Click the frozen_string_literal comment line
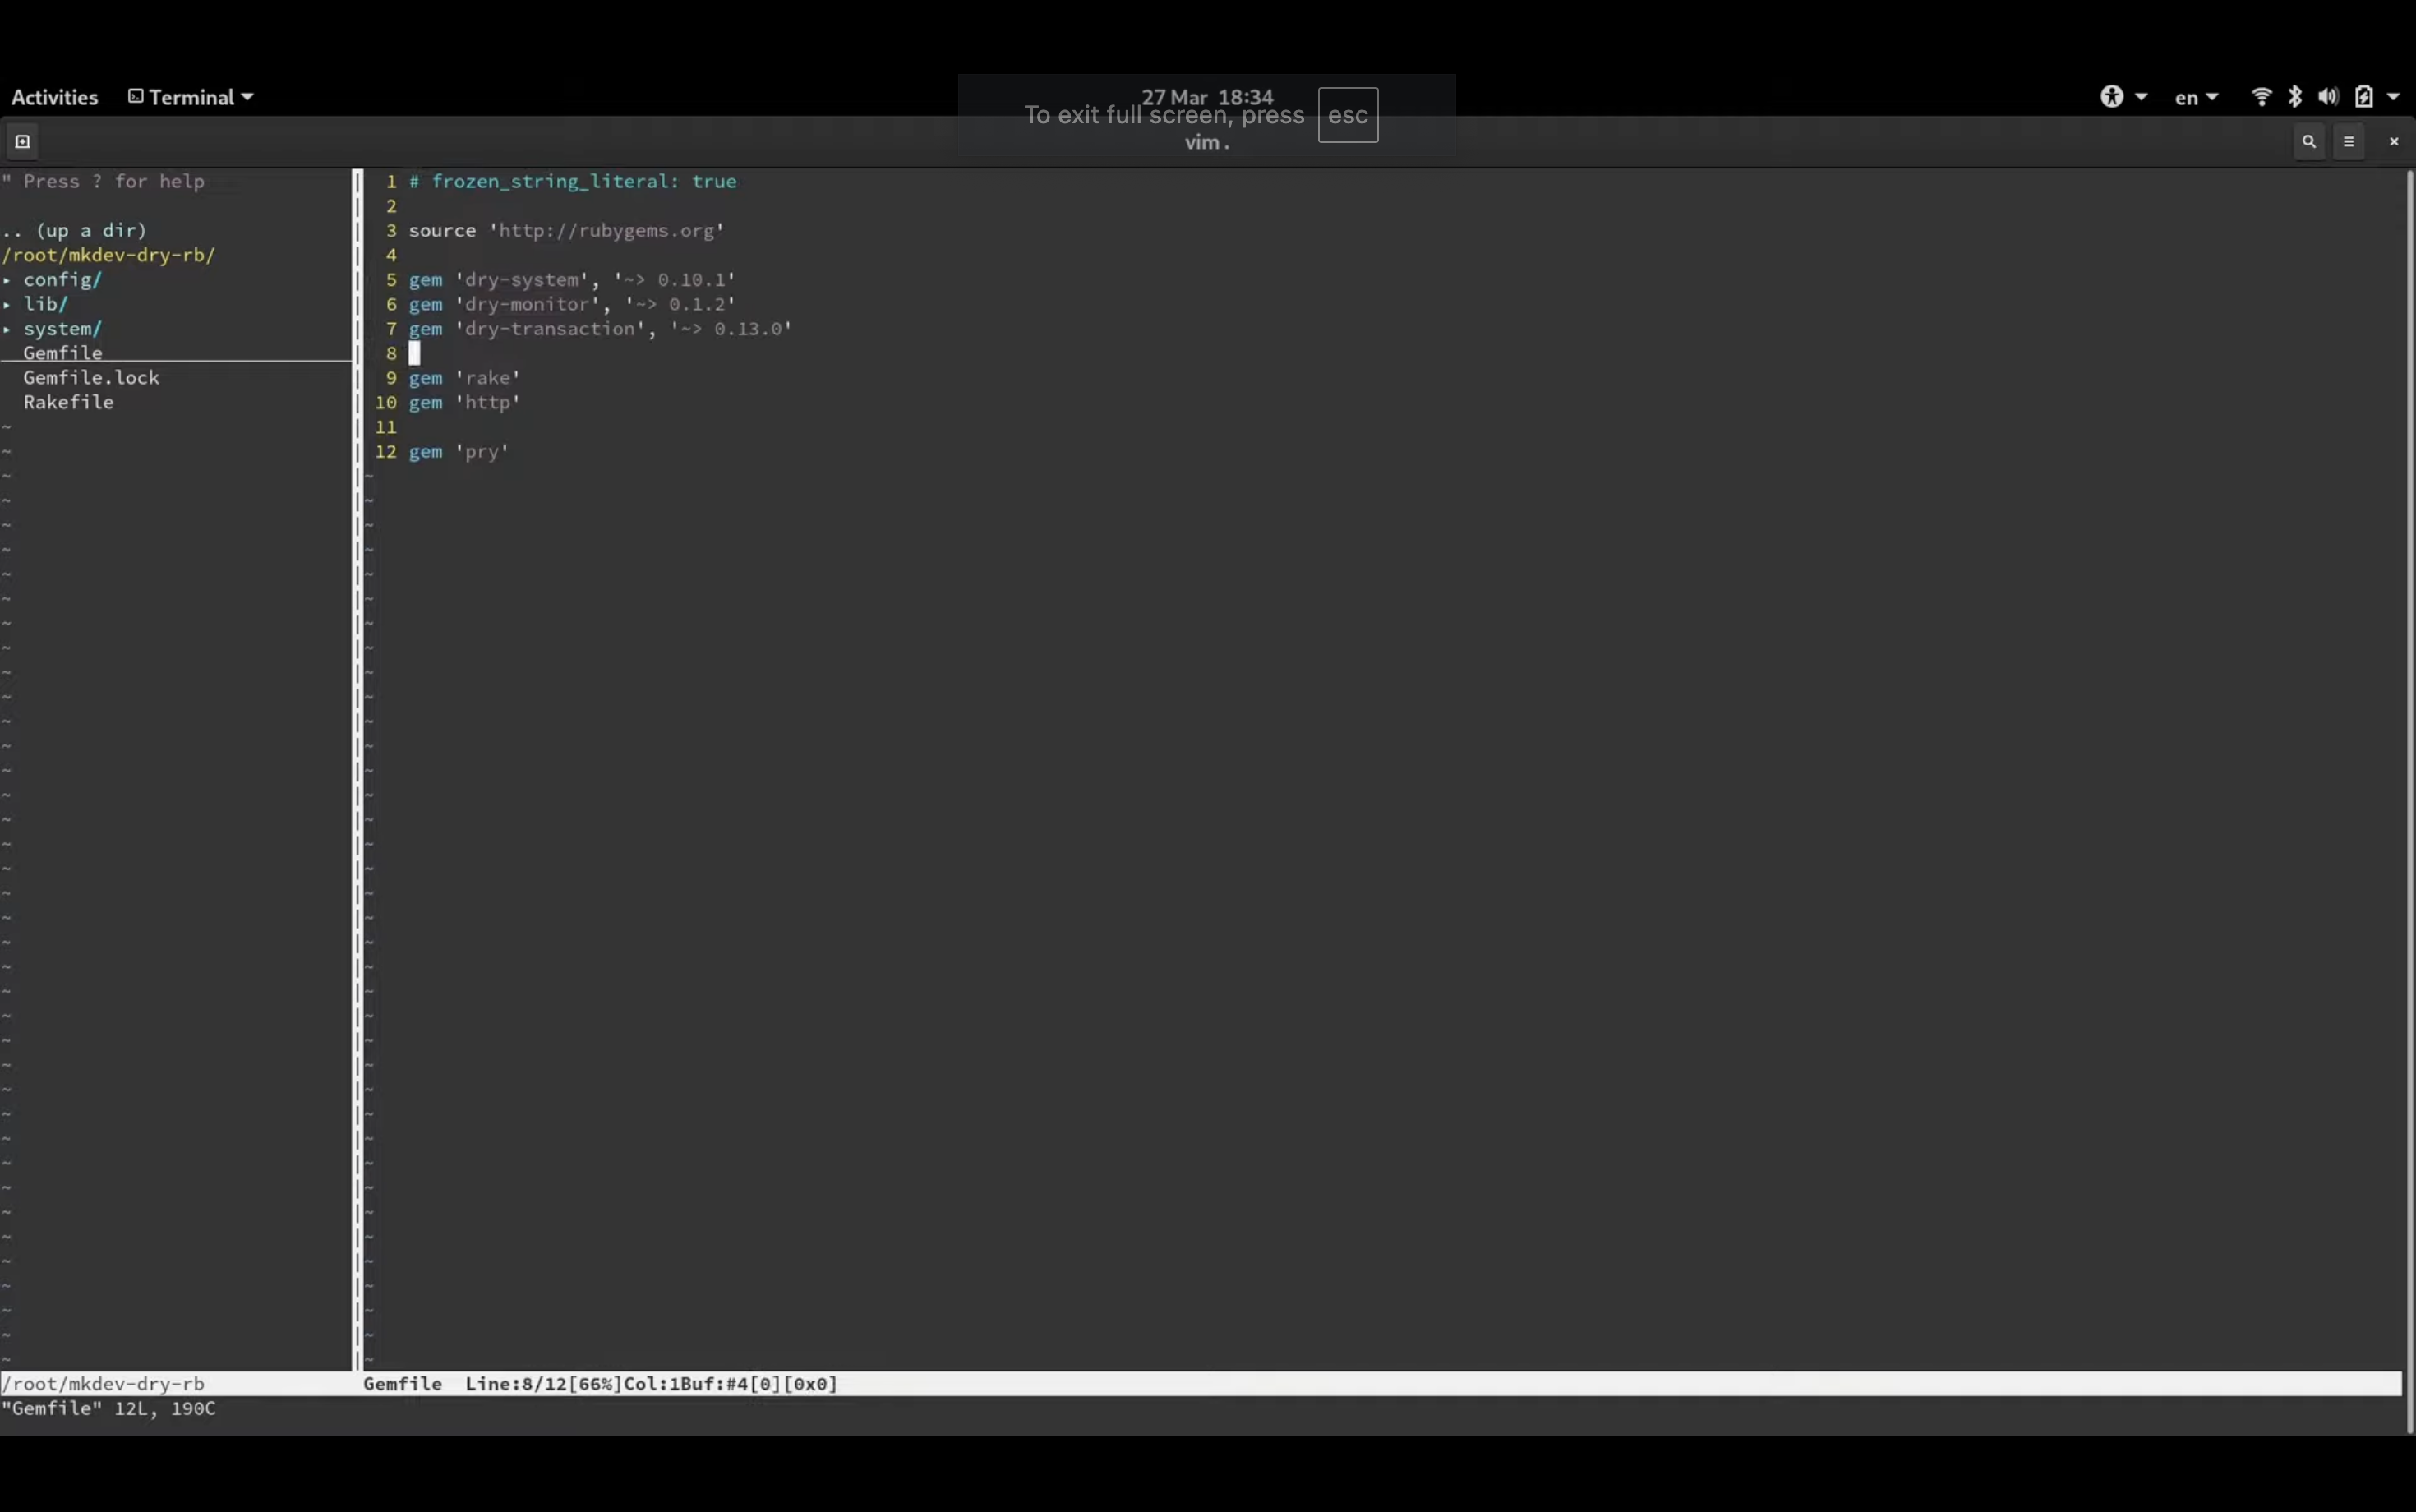This screenshot has height=1512, width=2416. [572, 181]
